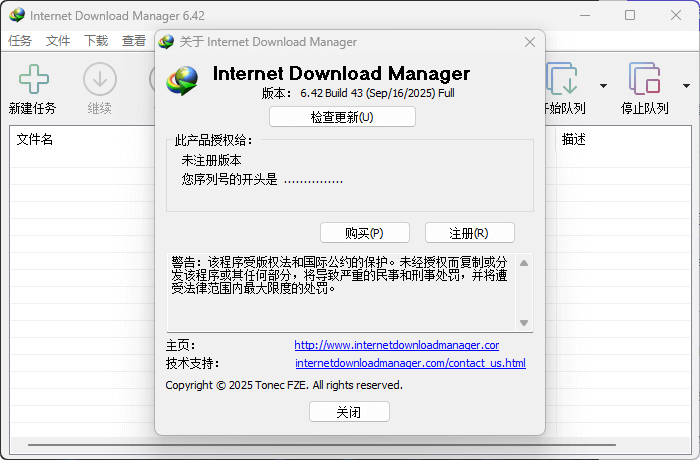Minimize the main IDM window
The image size is (700, 460).
585,15
